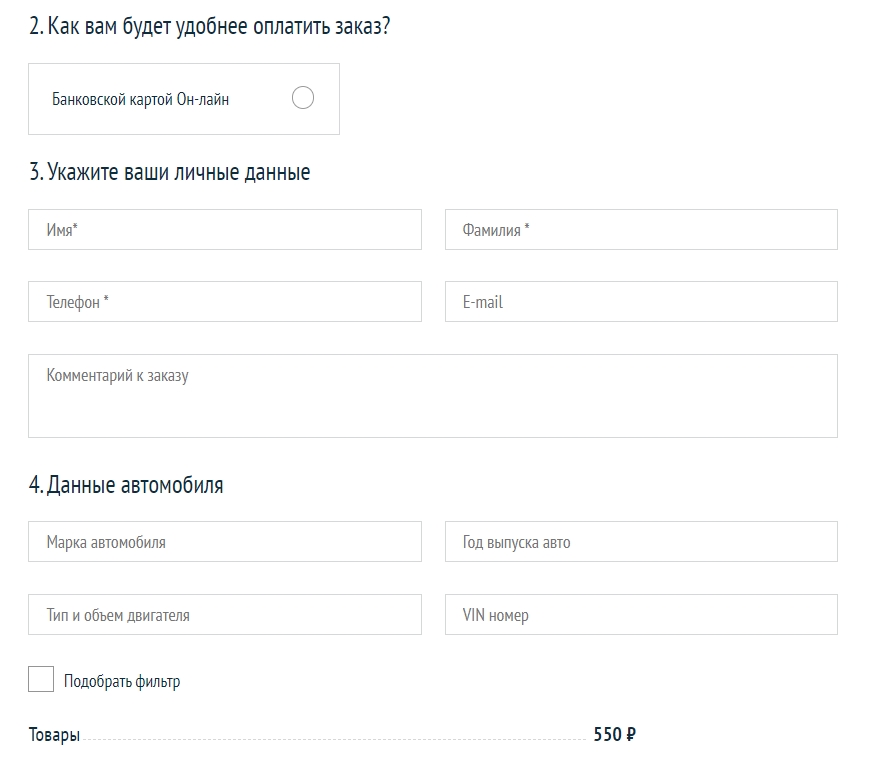Focus the Тип и объем двигателя field
870x763 pixels.
[225, 615]
